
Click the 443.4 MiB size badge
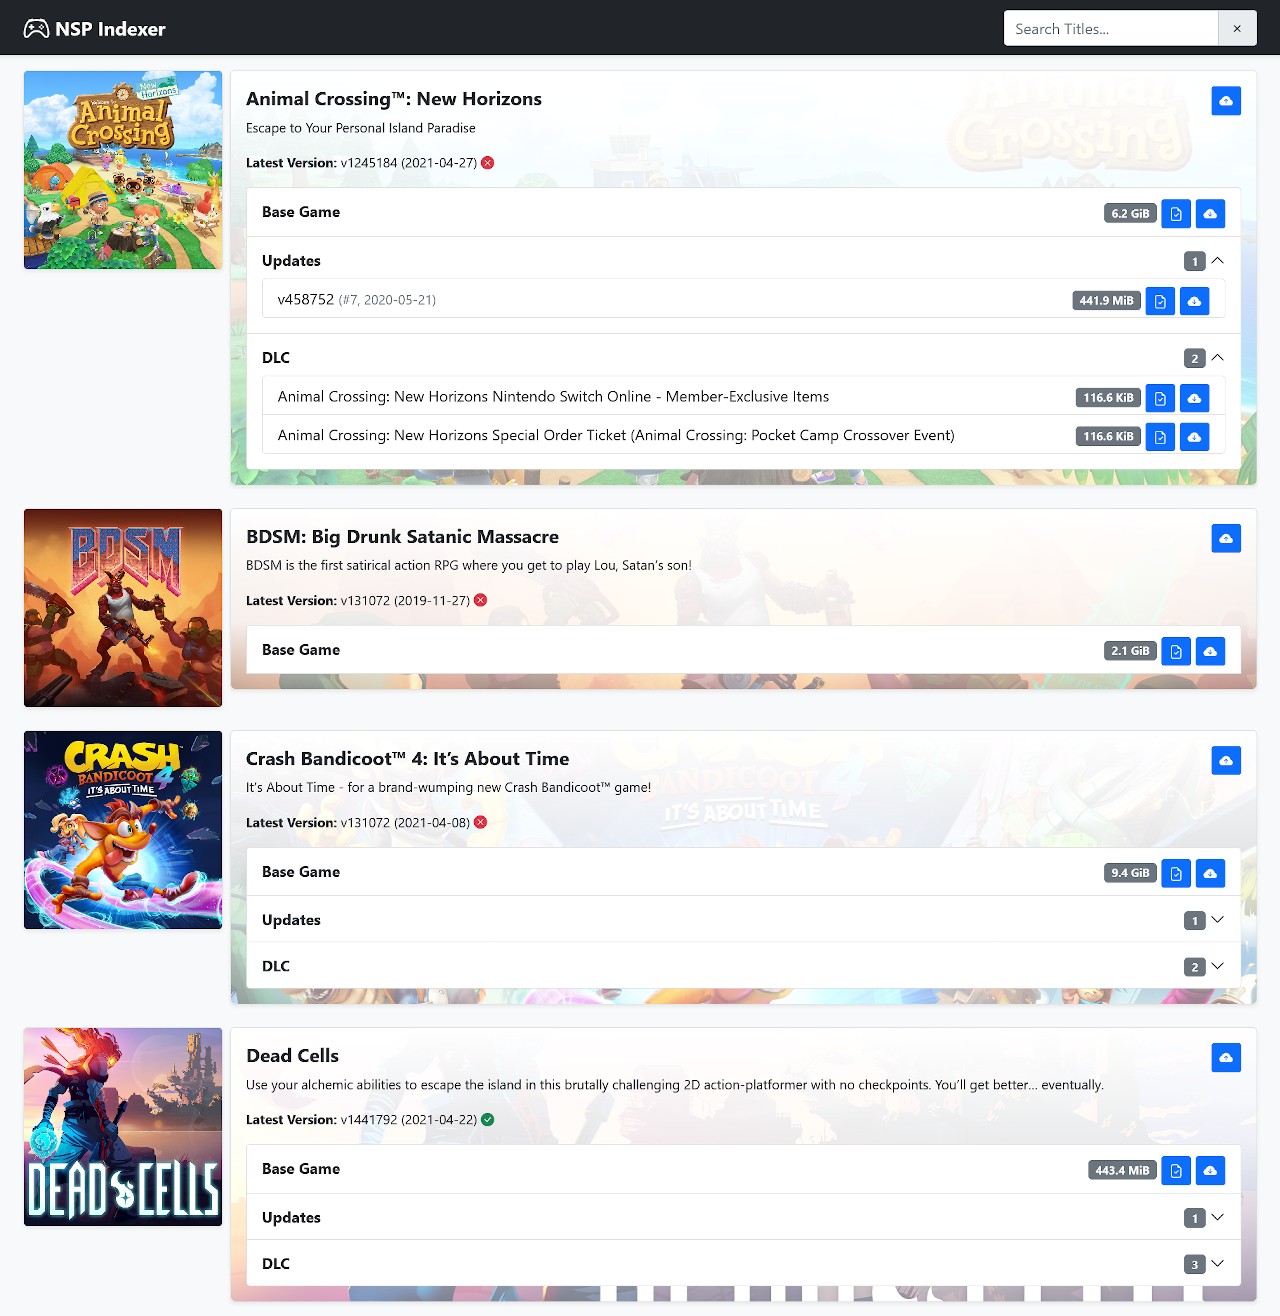click(x=1122, y=1171)
